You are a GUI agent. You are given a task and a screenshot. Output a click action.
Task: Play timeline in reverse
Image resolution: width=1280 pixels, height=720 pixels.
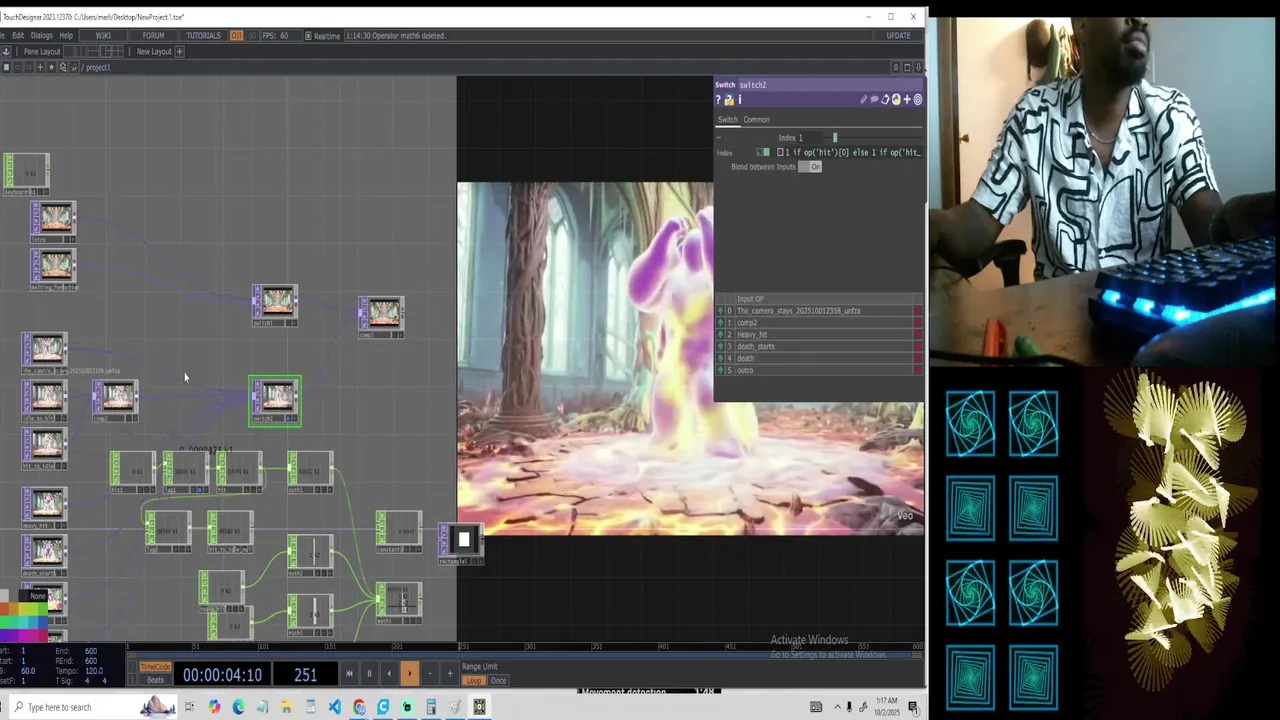[x=389, y=674]
